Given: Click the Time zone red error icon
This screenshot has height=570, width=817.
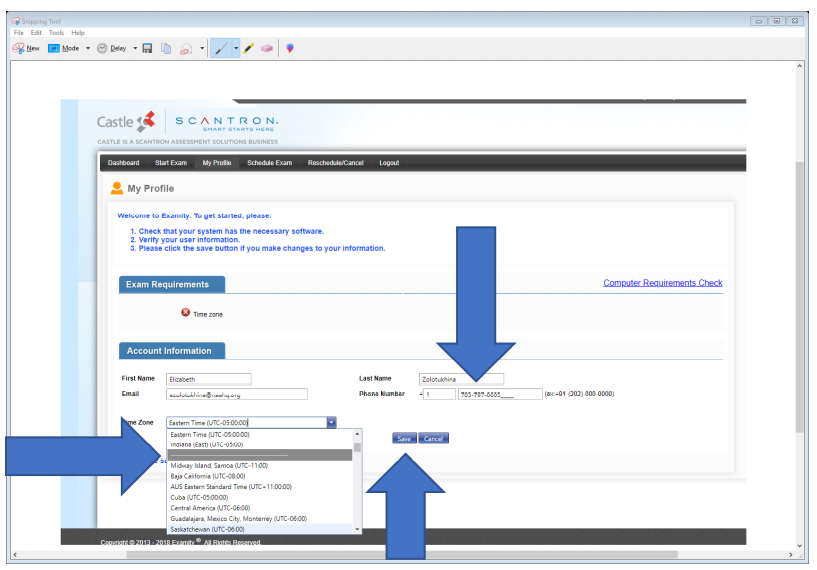Looking at the screenshot, I should point(185,313).
